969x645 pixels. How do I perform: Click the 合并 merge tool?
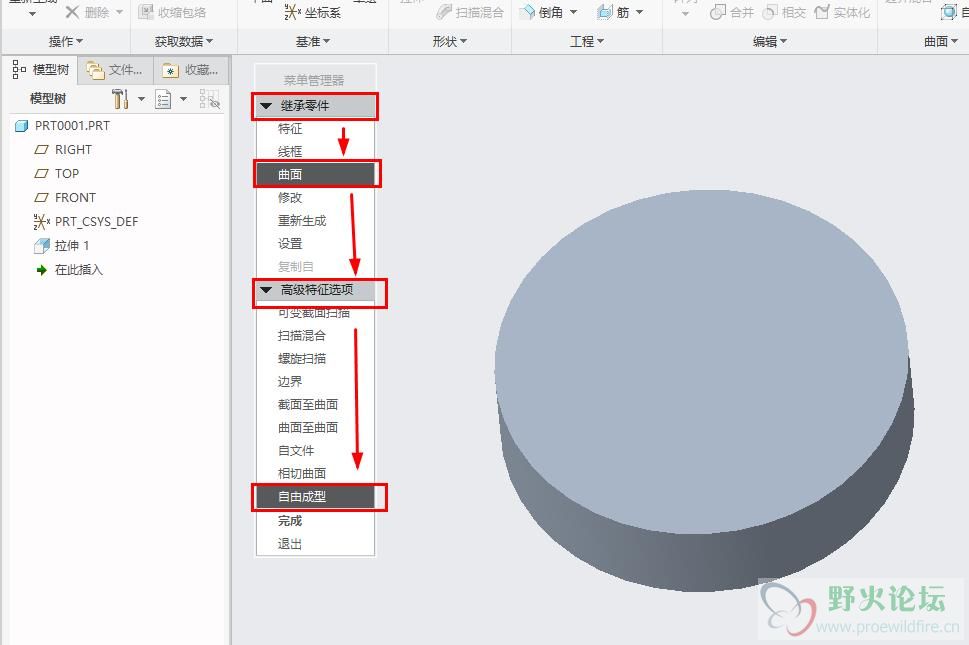coord(732,12)
